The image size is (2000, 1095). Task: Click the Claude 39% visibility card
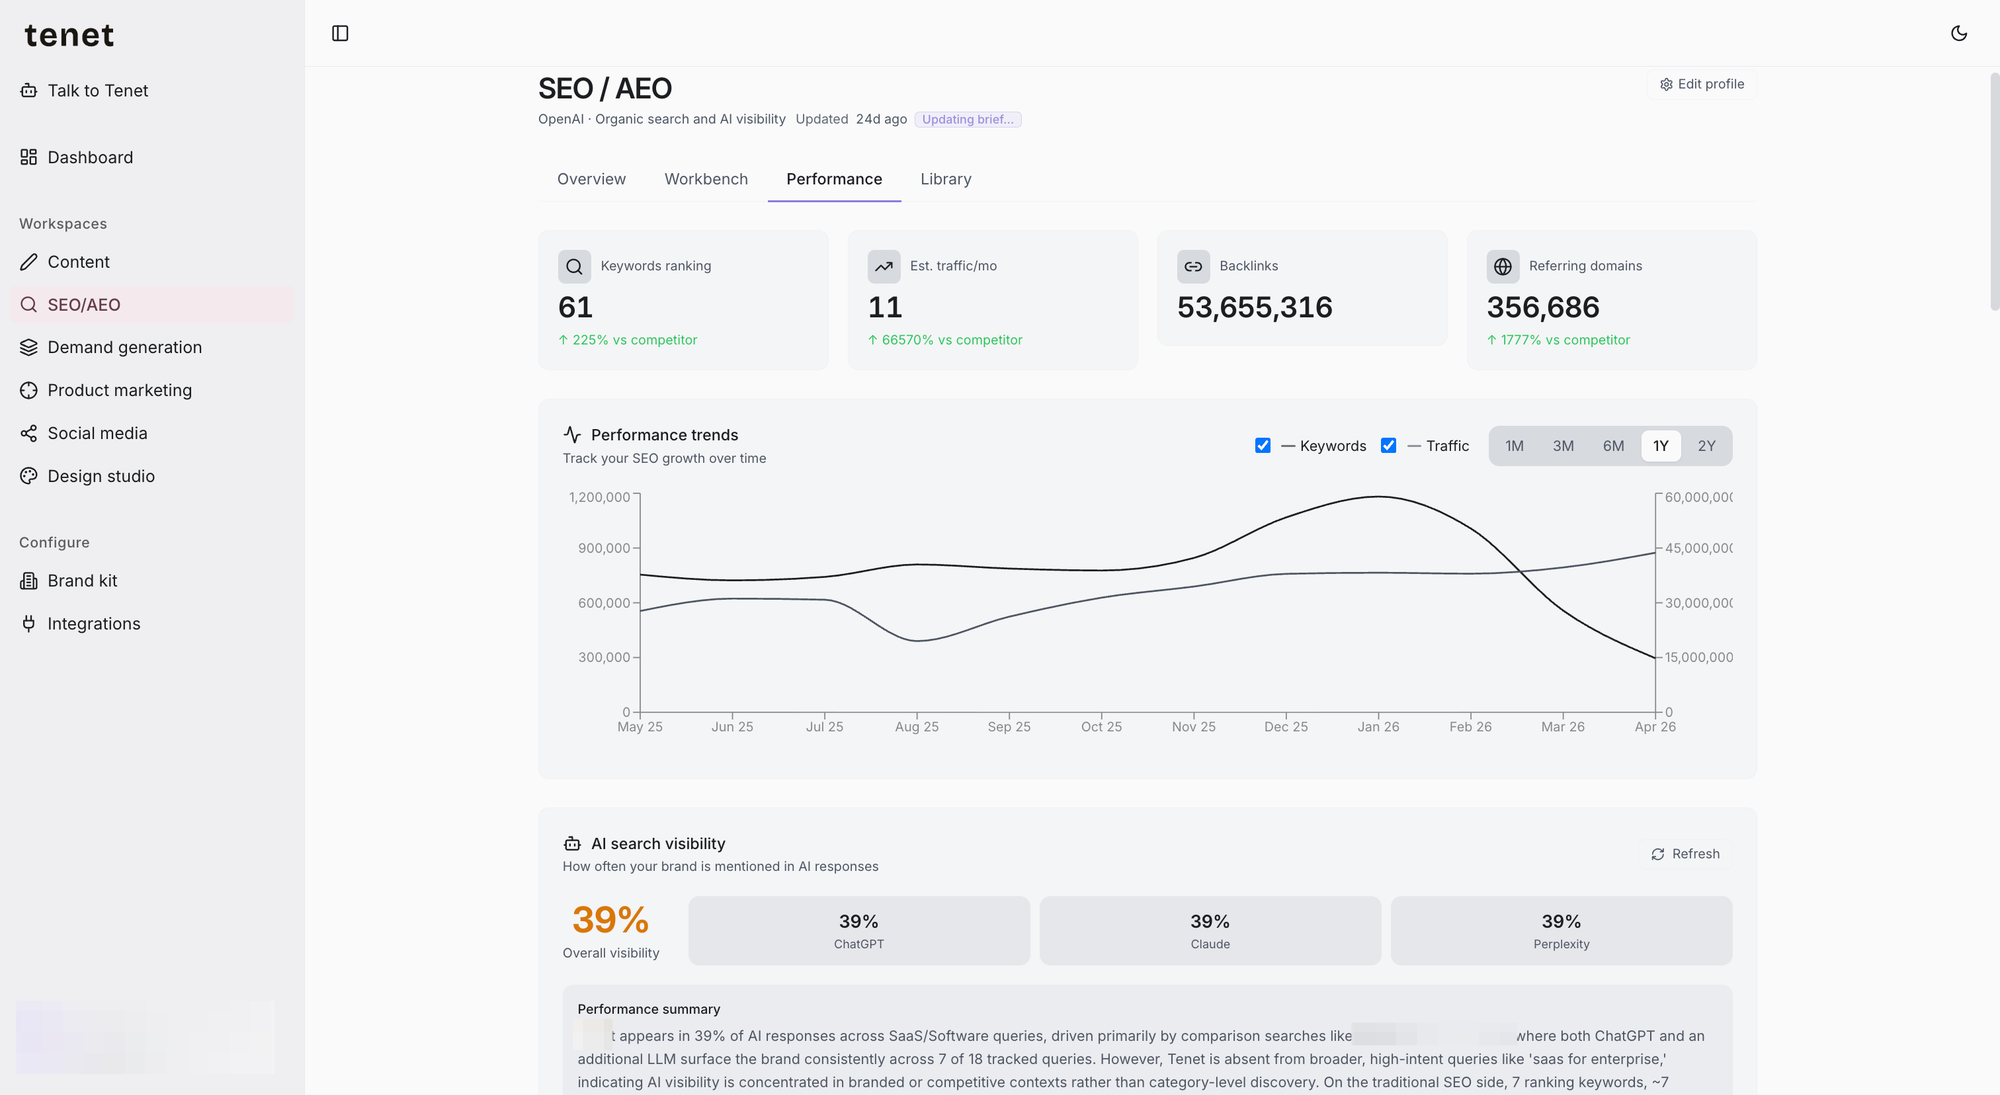point(1210,930)
